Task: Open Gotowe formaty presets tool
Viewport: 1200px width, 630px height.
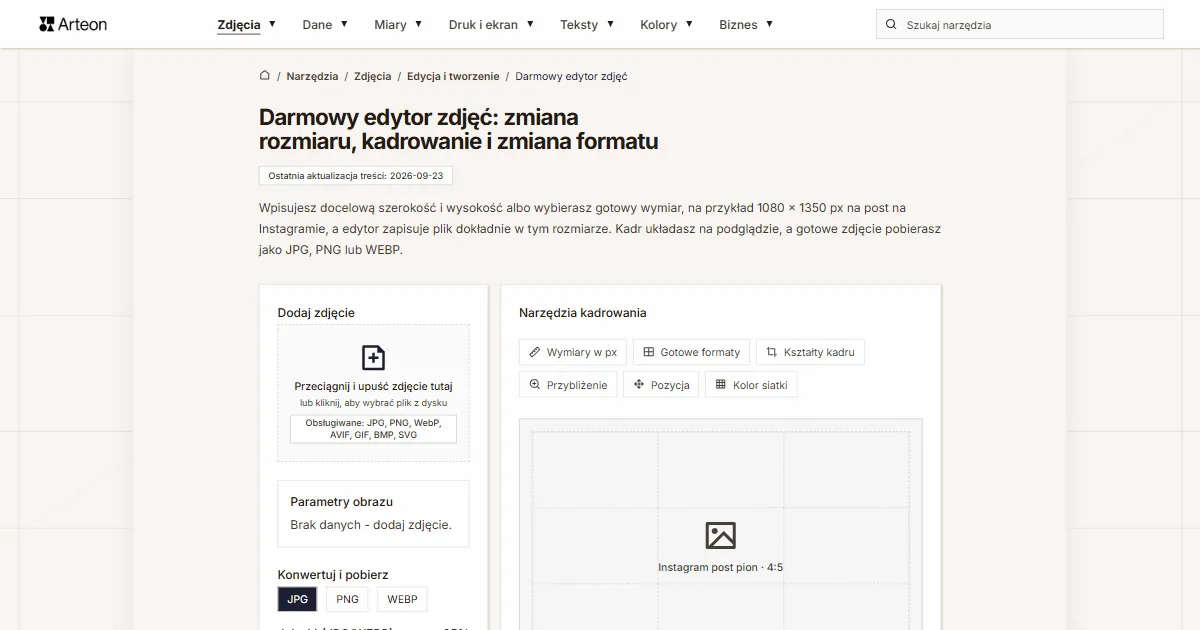Action: pos(691,352)
